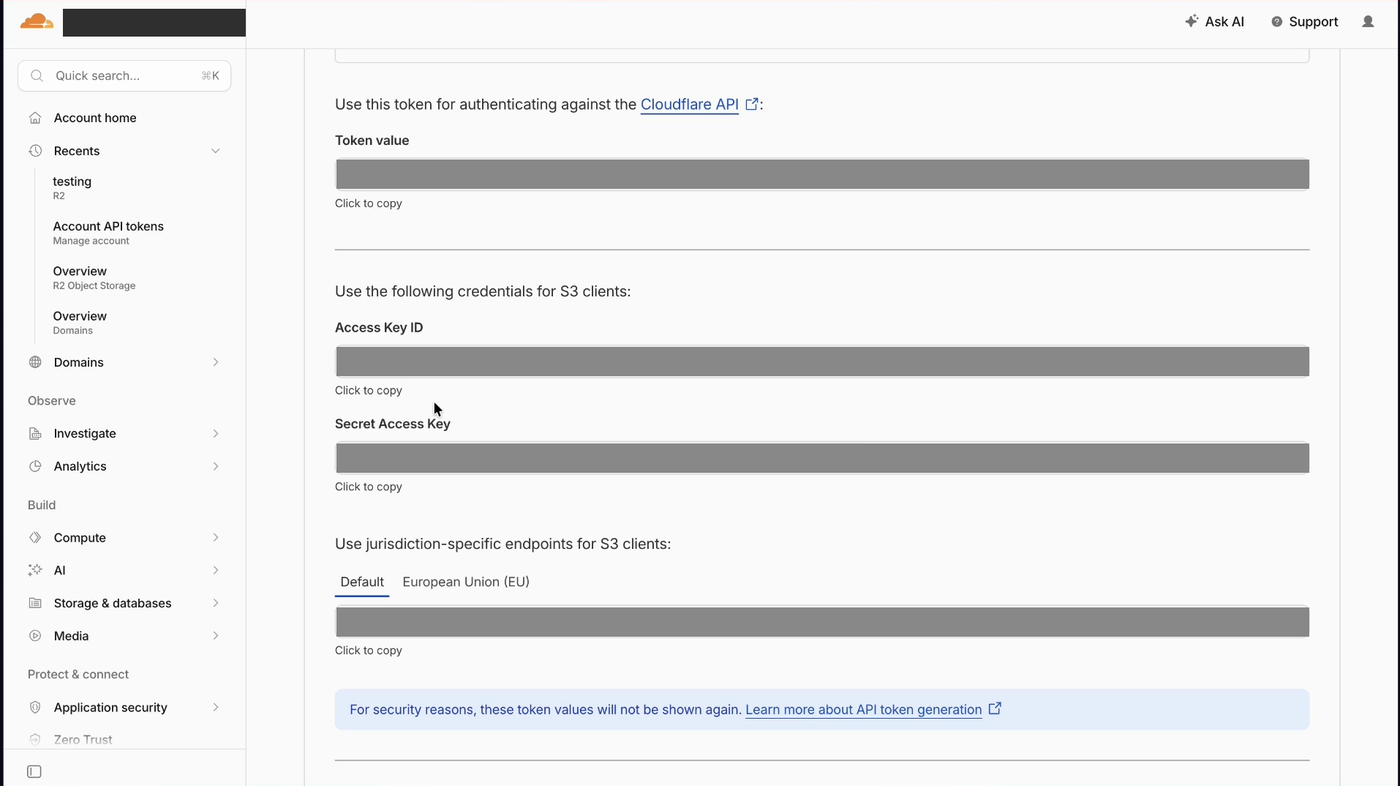This screenshot has height=786, width=1400.
Task: Go to Account home
Action: 95,118
